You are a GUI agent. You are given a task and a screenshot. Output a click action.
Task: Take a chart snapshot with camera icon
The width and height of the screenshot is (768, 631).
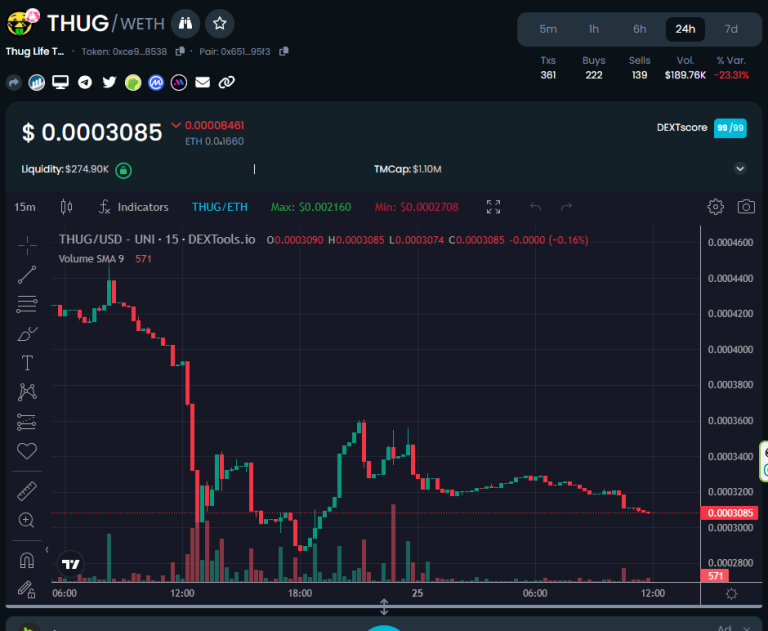(746, 207)
